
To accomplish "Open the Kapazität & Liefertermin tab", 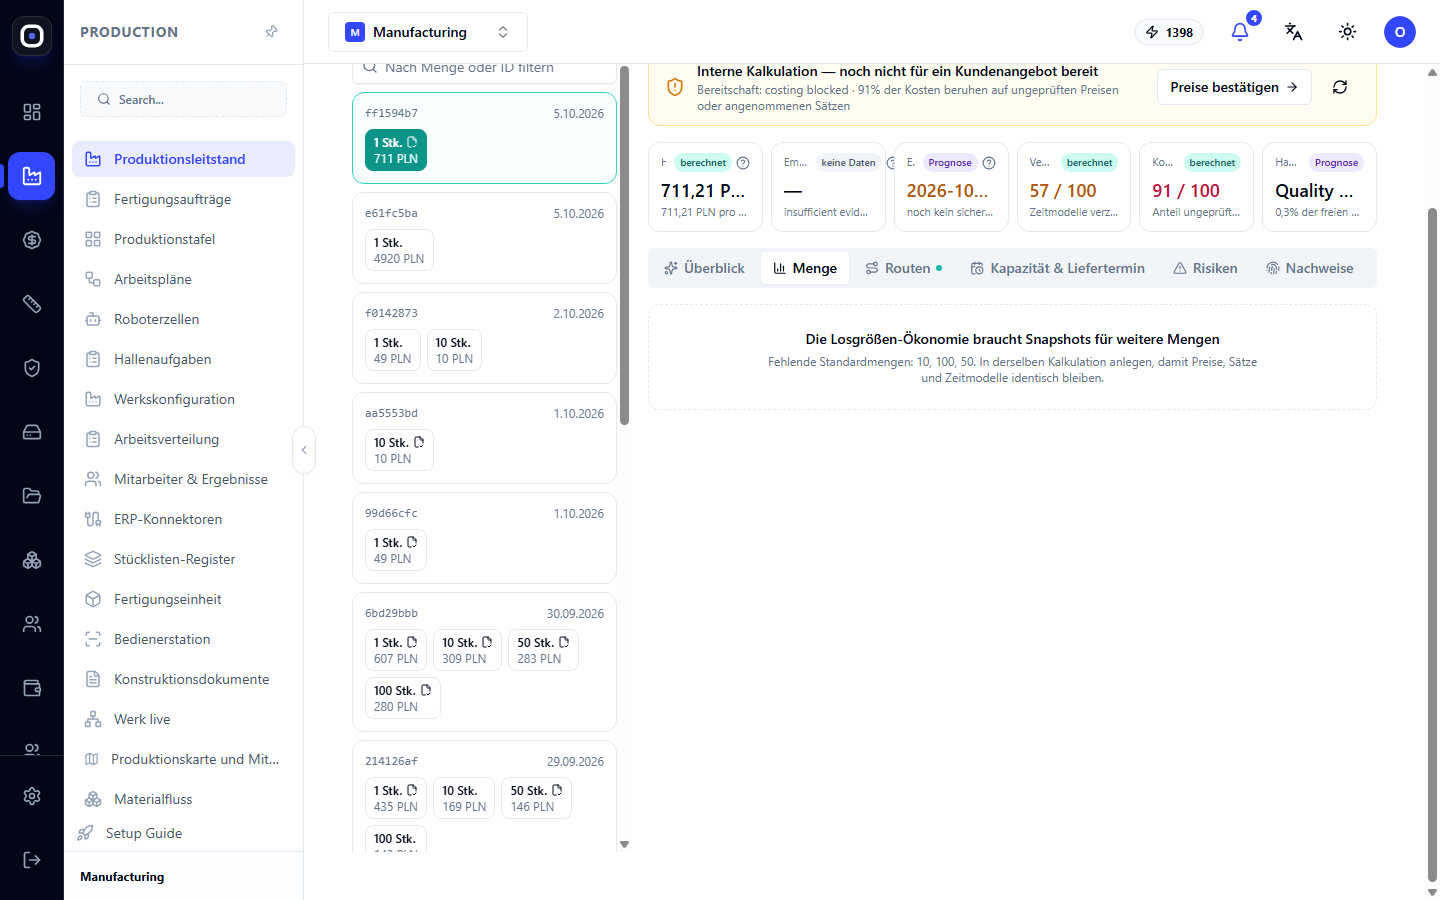I will click(x=1058, y=268).
